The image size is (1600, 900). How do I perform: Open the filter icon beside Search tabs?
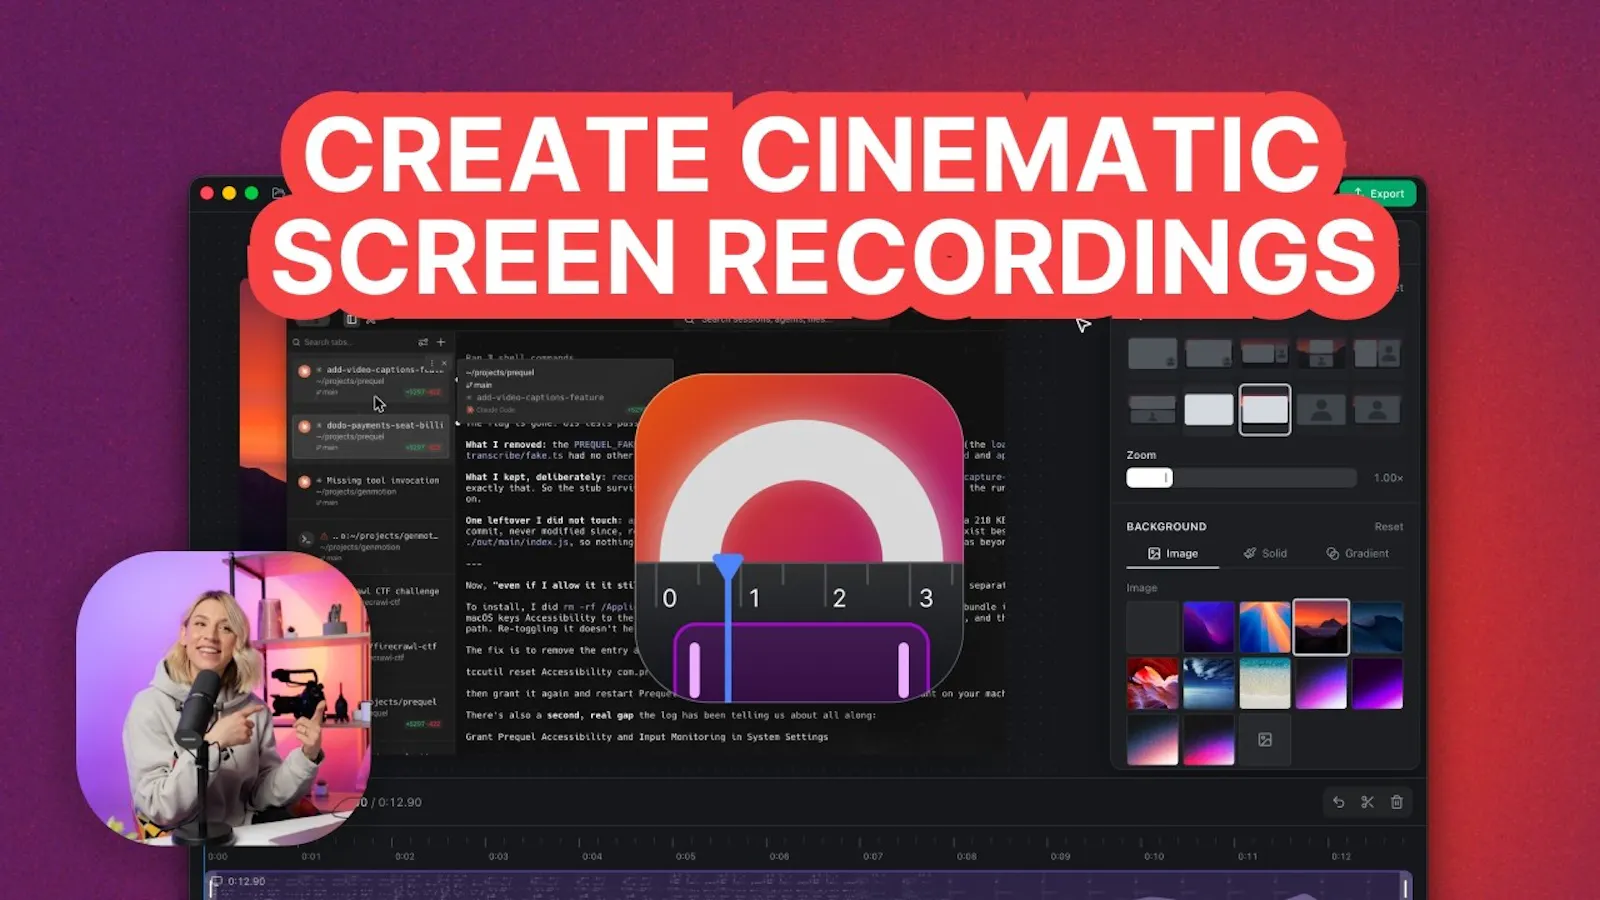423,342
